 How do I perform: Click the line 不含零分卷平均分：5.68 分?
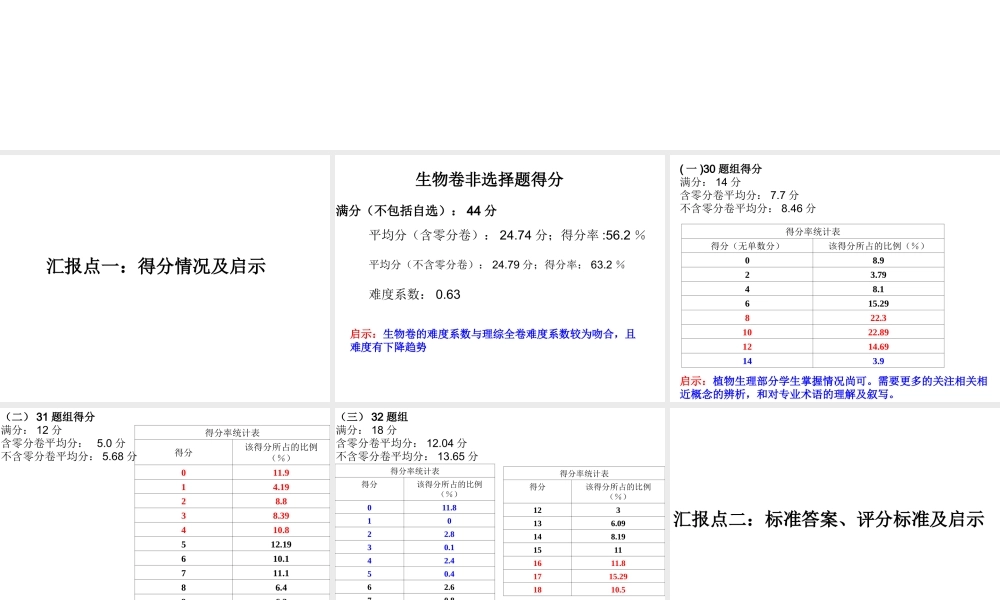(x=69, y=457)
